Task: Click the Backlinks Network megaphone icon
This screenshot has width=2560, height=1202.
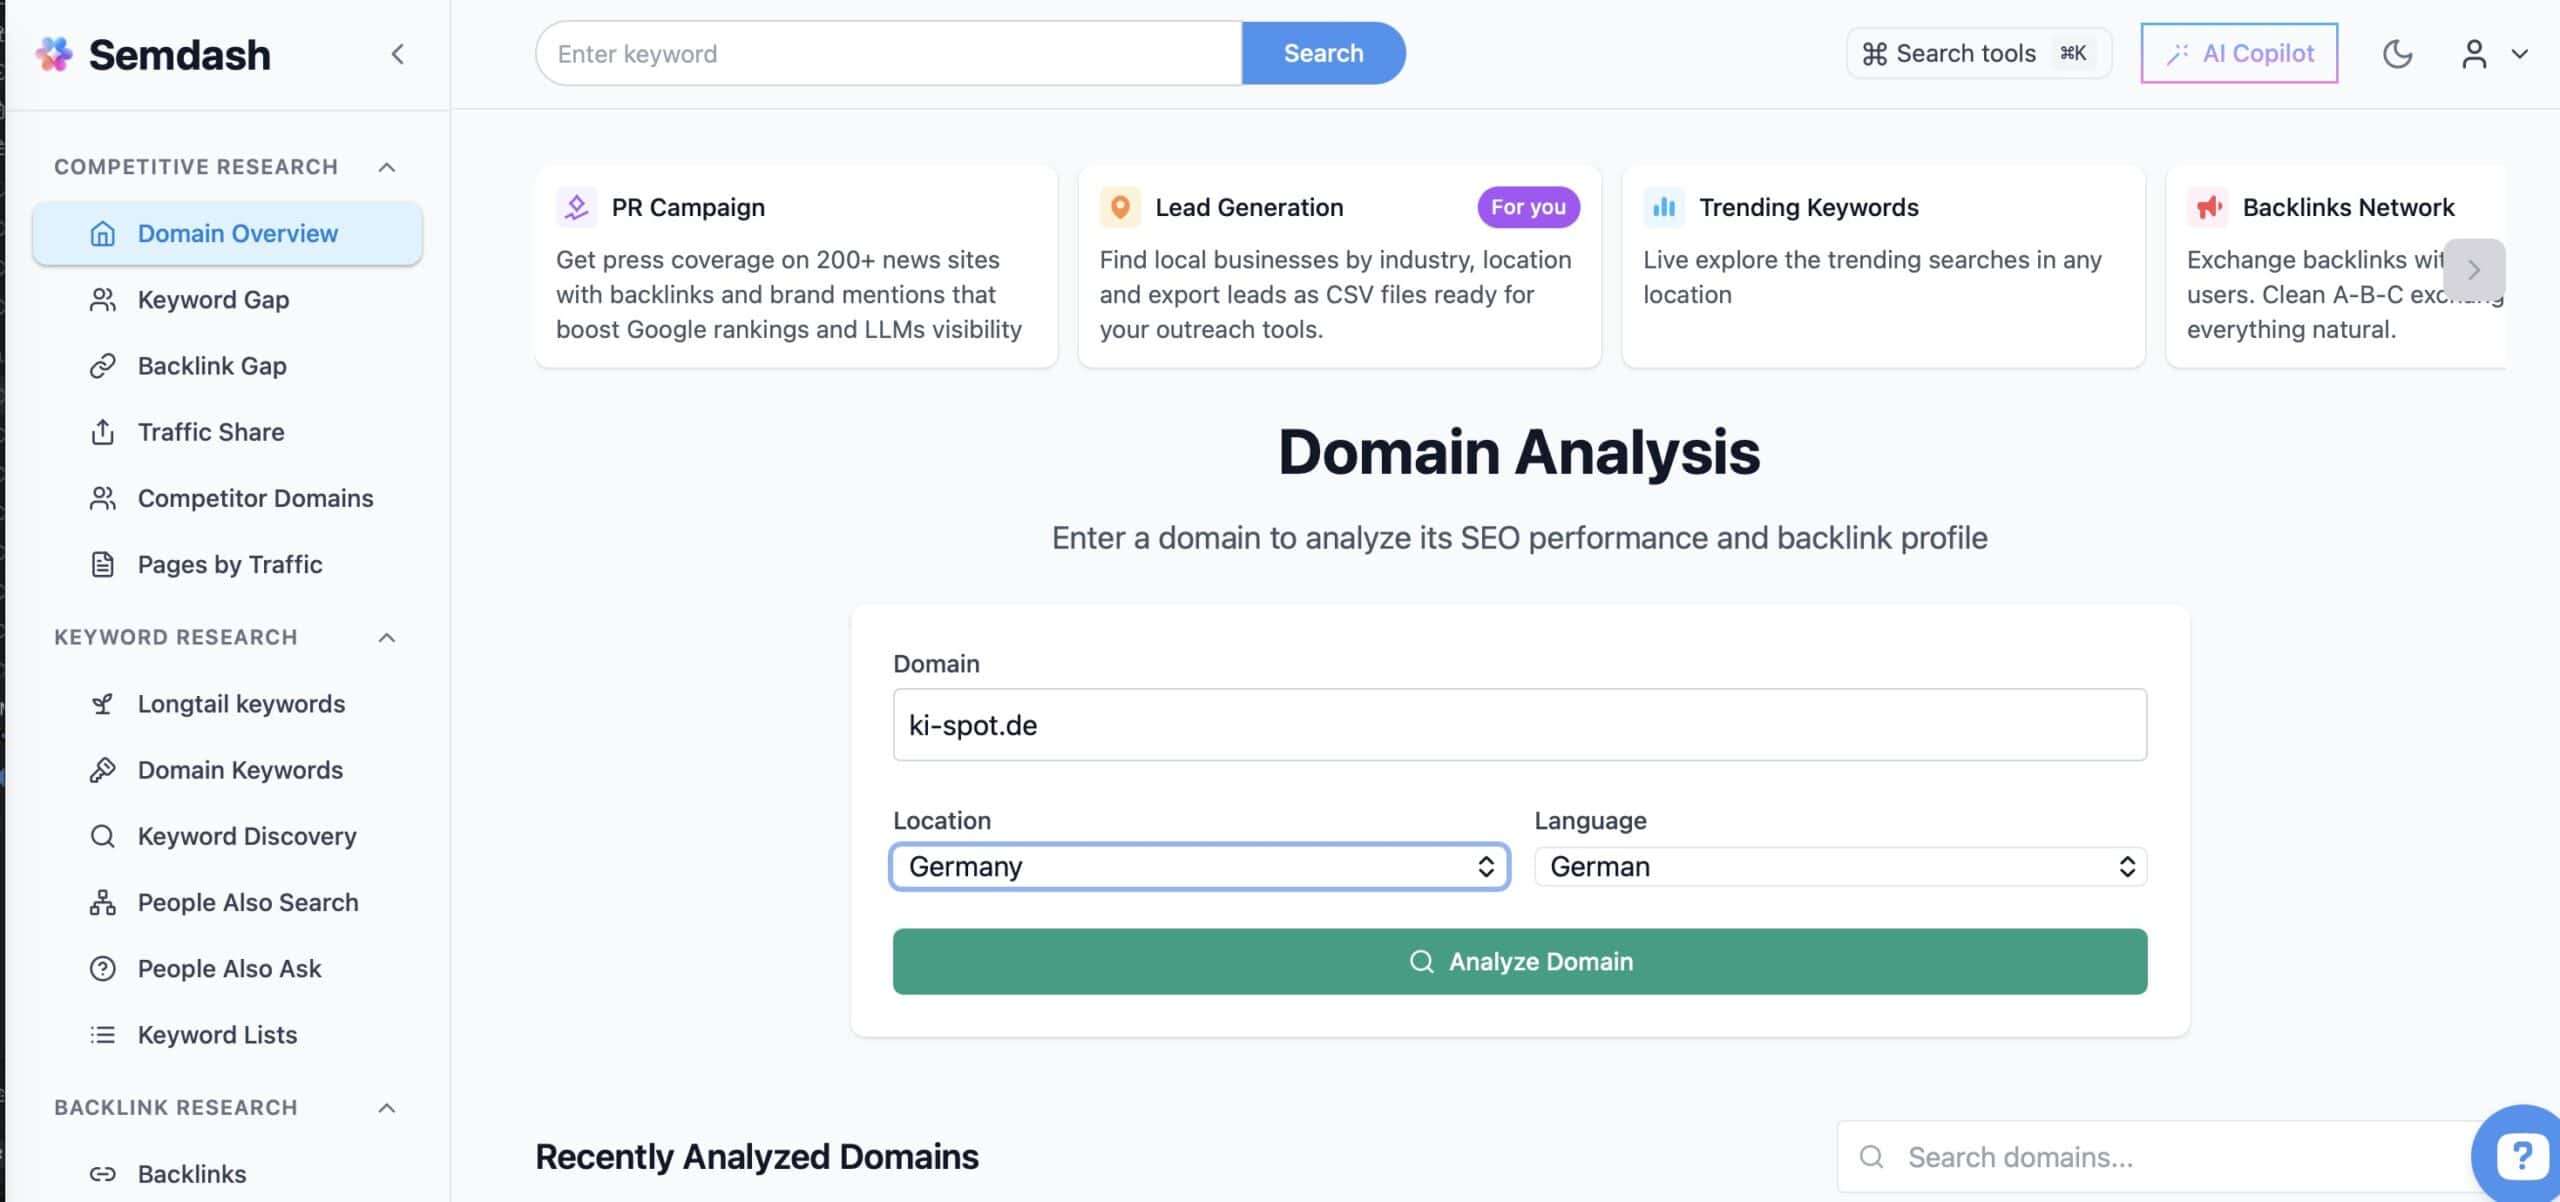Action: point(2207,207)
